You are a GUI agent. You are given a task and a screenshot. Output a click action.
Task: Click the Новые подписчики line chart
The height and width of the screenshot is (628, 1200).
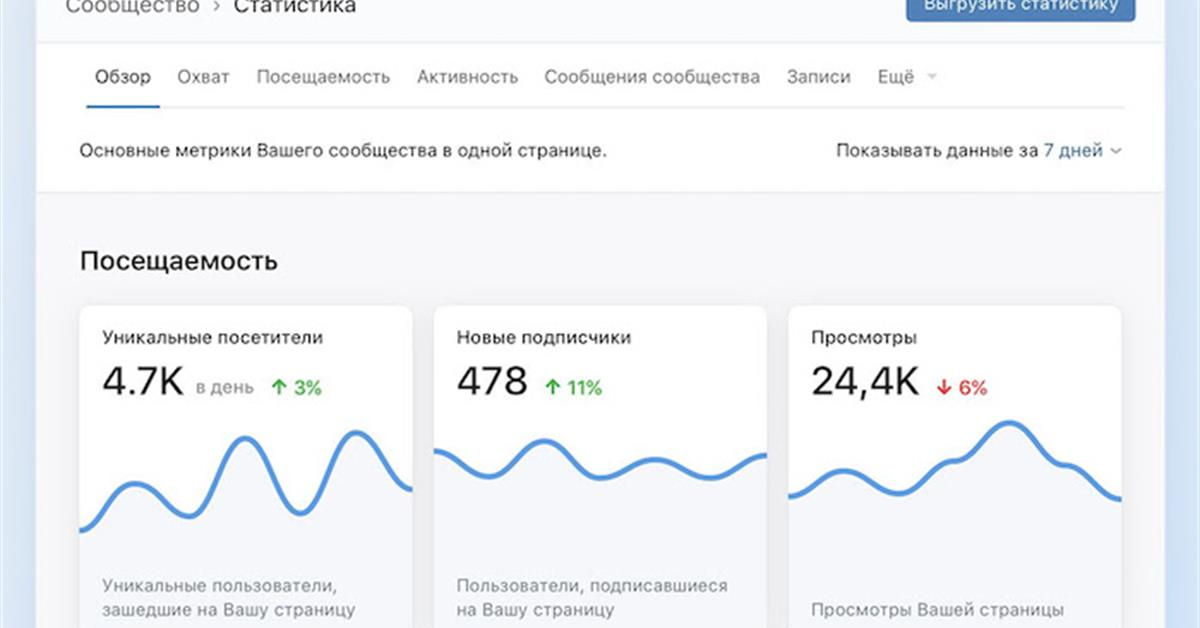600,465
